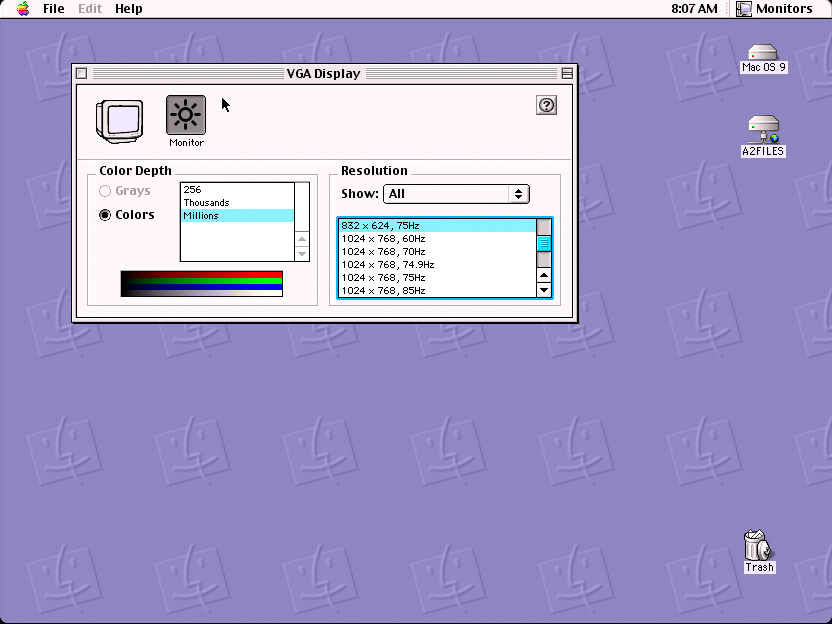
Task: Open the File menu
Action: [54, 8]
